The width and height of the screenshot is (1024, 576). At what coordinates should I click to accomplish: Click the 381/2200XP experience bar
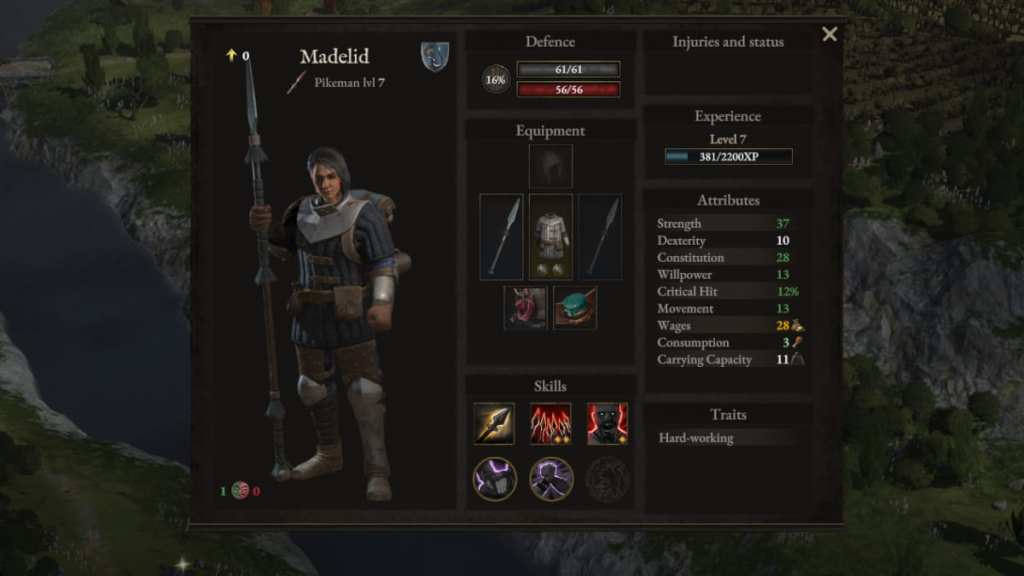728,157
